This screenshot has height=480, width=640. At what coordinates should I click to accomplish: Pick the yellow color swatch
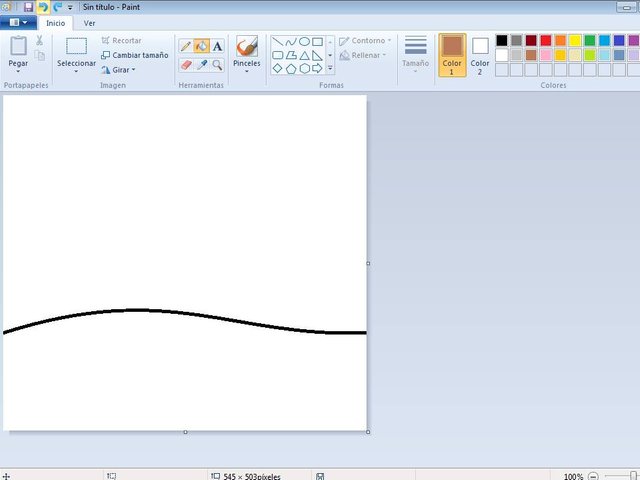(575, 40)
